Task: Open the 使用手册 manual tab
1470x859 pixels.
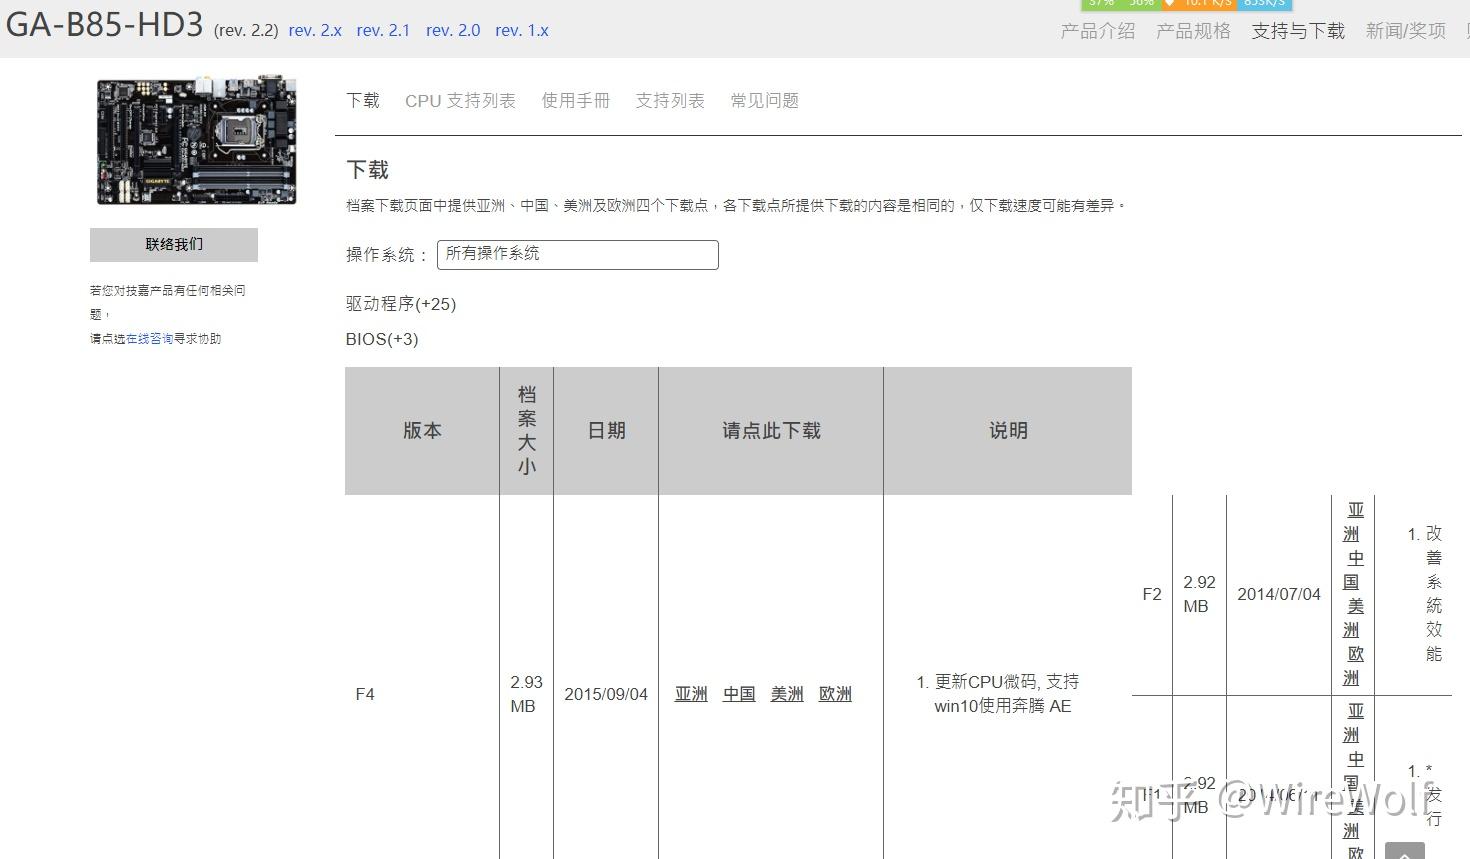Action: tap(575, 100)
